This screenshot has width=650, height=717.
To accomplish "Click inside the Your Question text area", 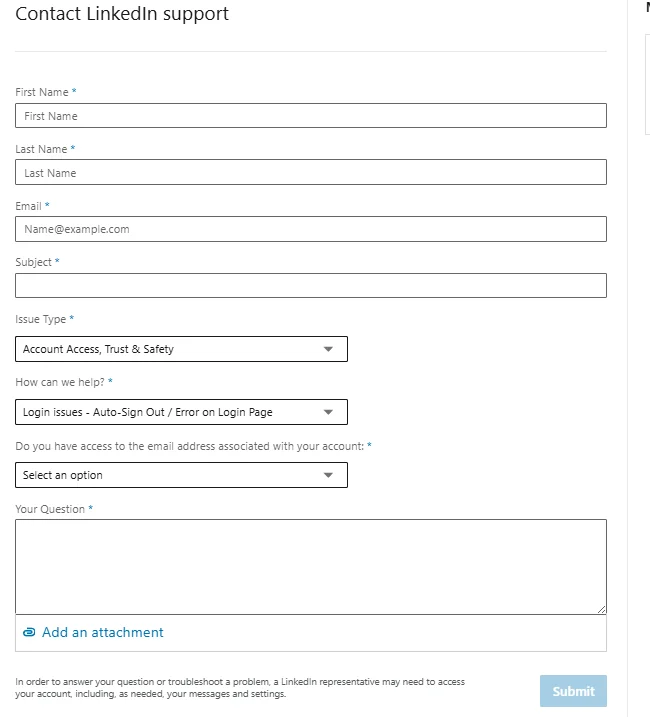I will [311, 567].
